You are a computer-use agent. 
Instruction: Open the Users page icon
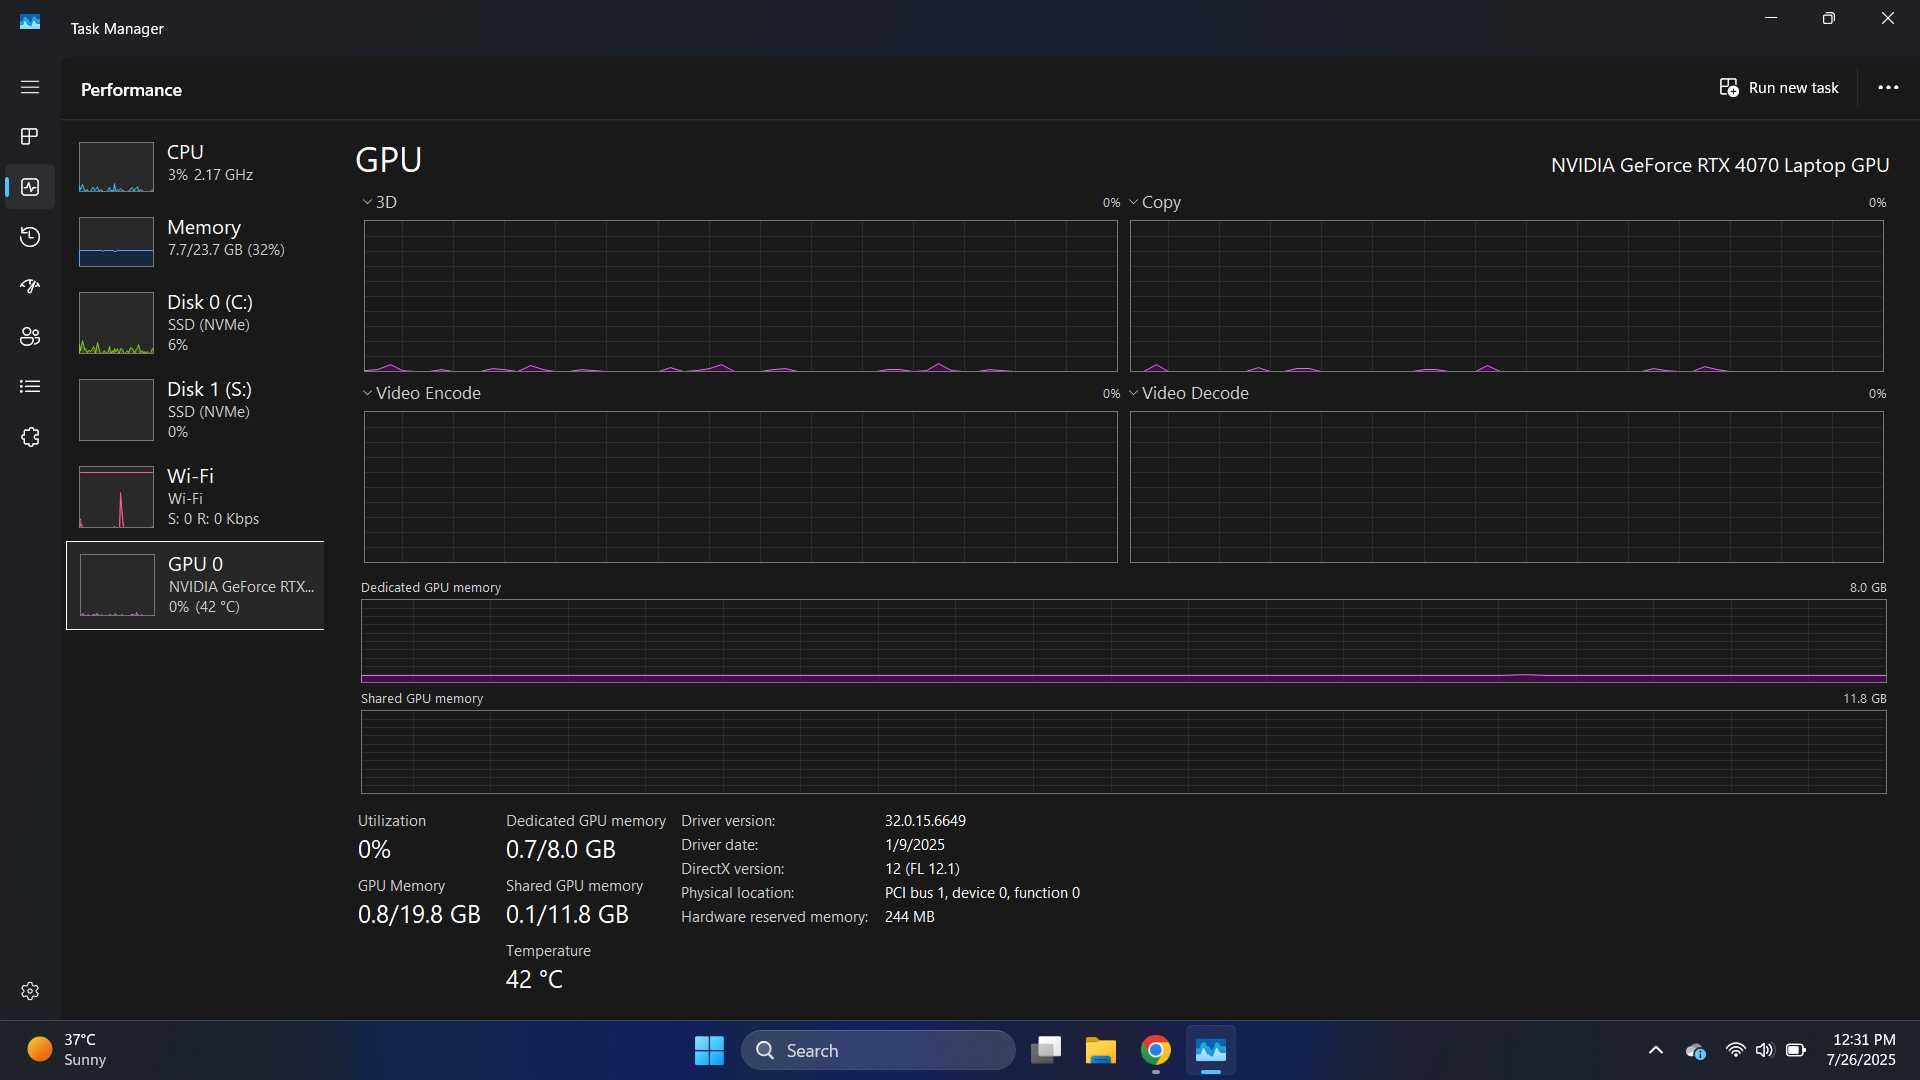coord(30,337)
